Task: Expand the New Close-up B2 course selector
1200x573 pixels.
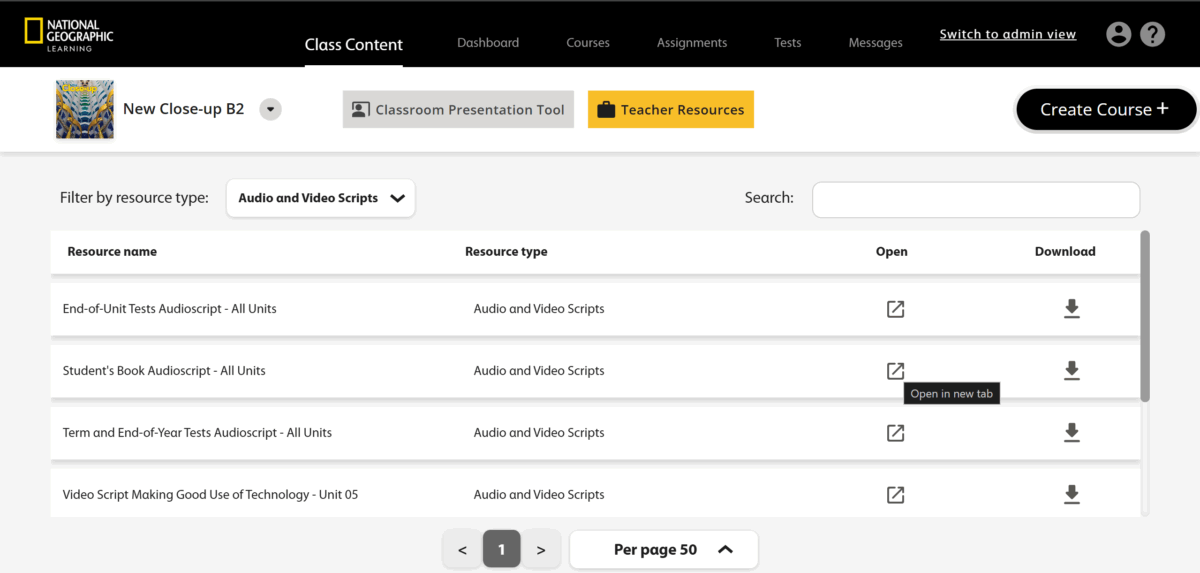Action: click(270, 109)
